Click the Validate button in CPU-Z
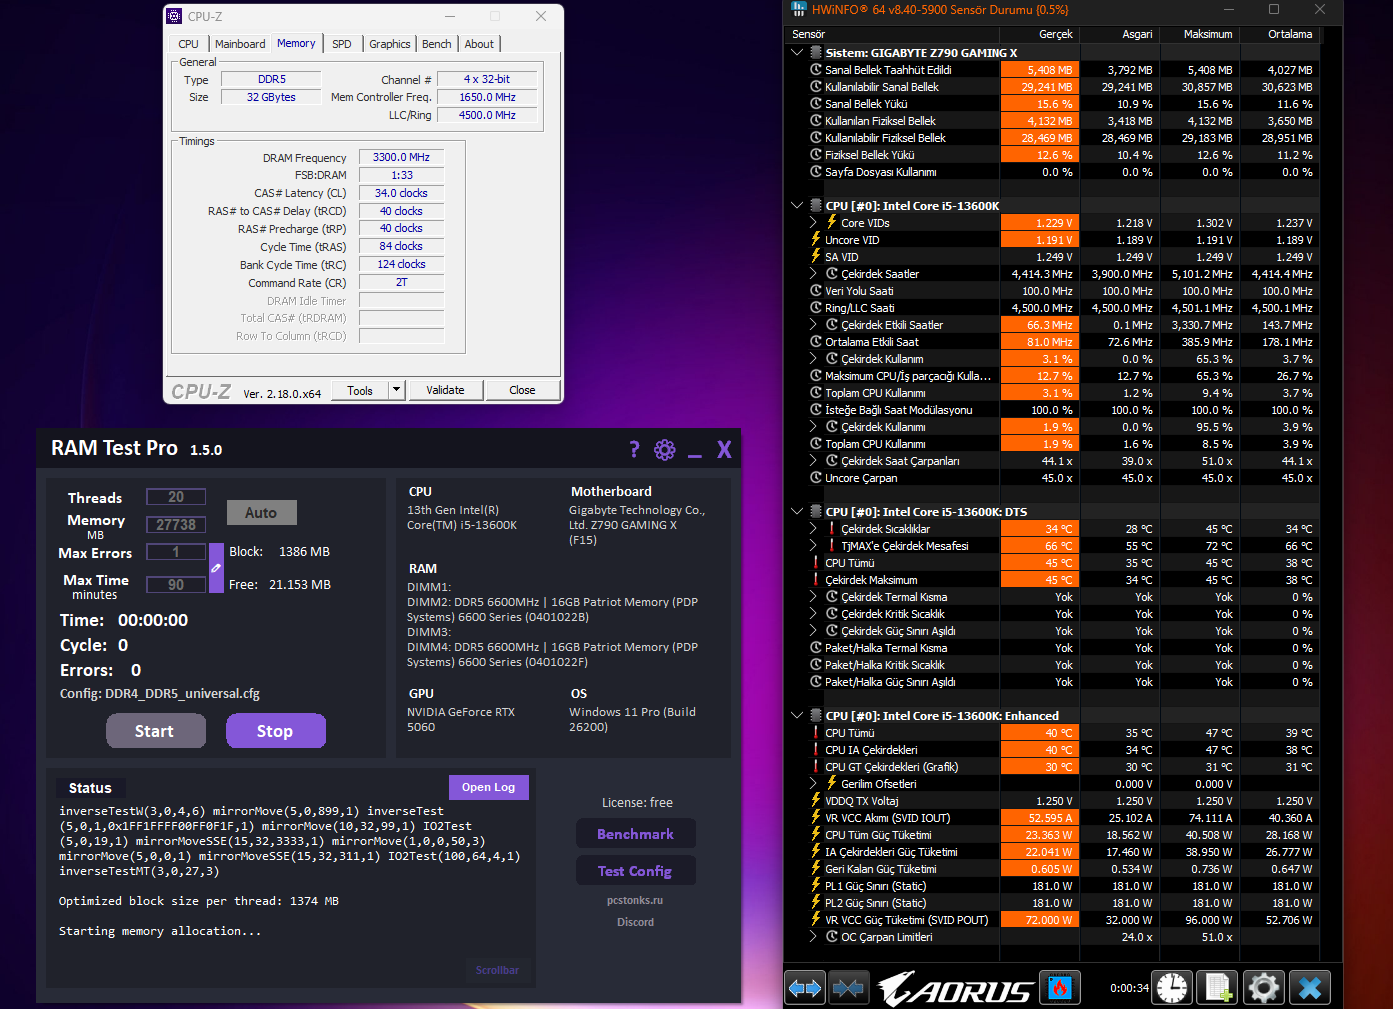The image size is (1393, 1009). 445,390
